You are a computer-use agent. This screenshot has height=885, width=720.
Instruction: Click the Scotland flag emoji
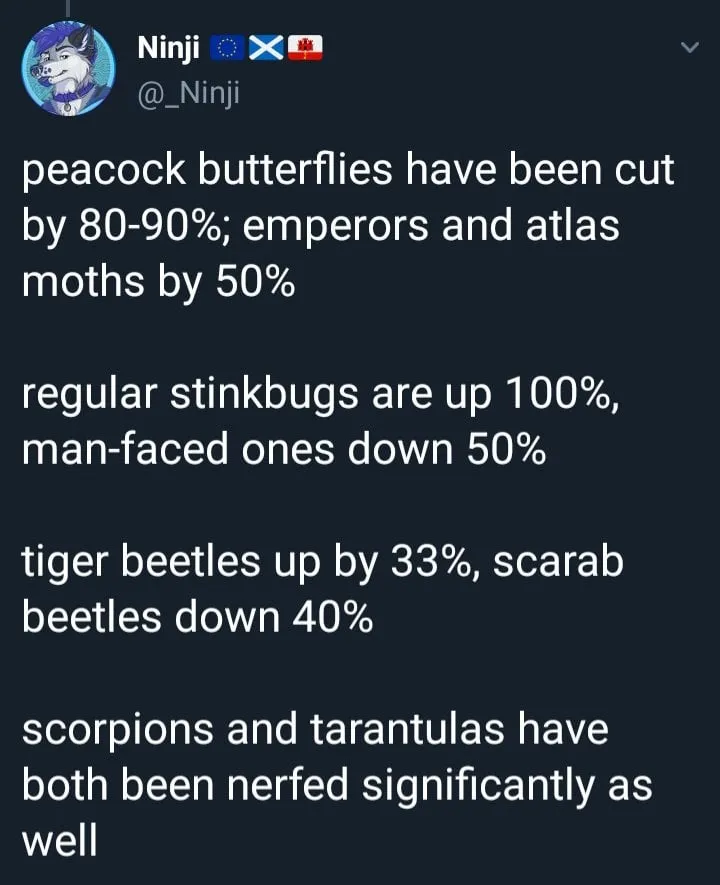point(264,46)
